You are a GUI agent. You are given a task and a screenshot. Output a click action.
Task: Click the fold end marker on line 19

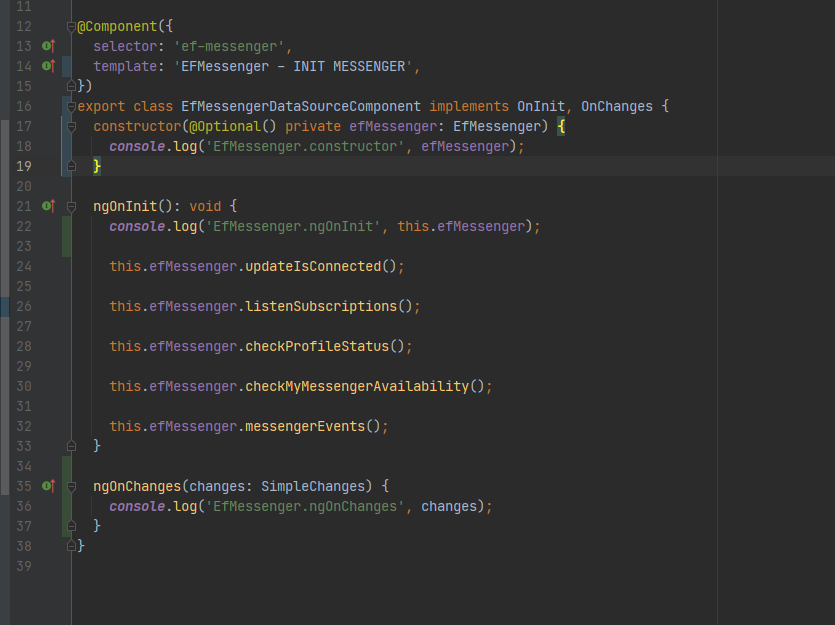[x=71, y=166]
